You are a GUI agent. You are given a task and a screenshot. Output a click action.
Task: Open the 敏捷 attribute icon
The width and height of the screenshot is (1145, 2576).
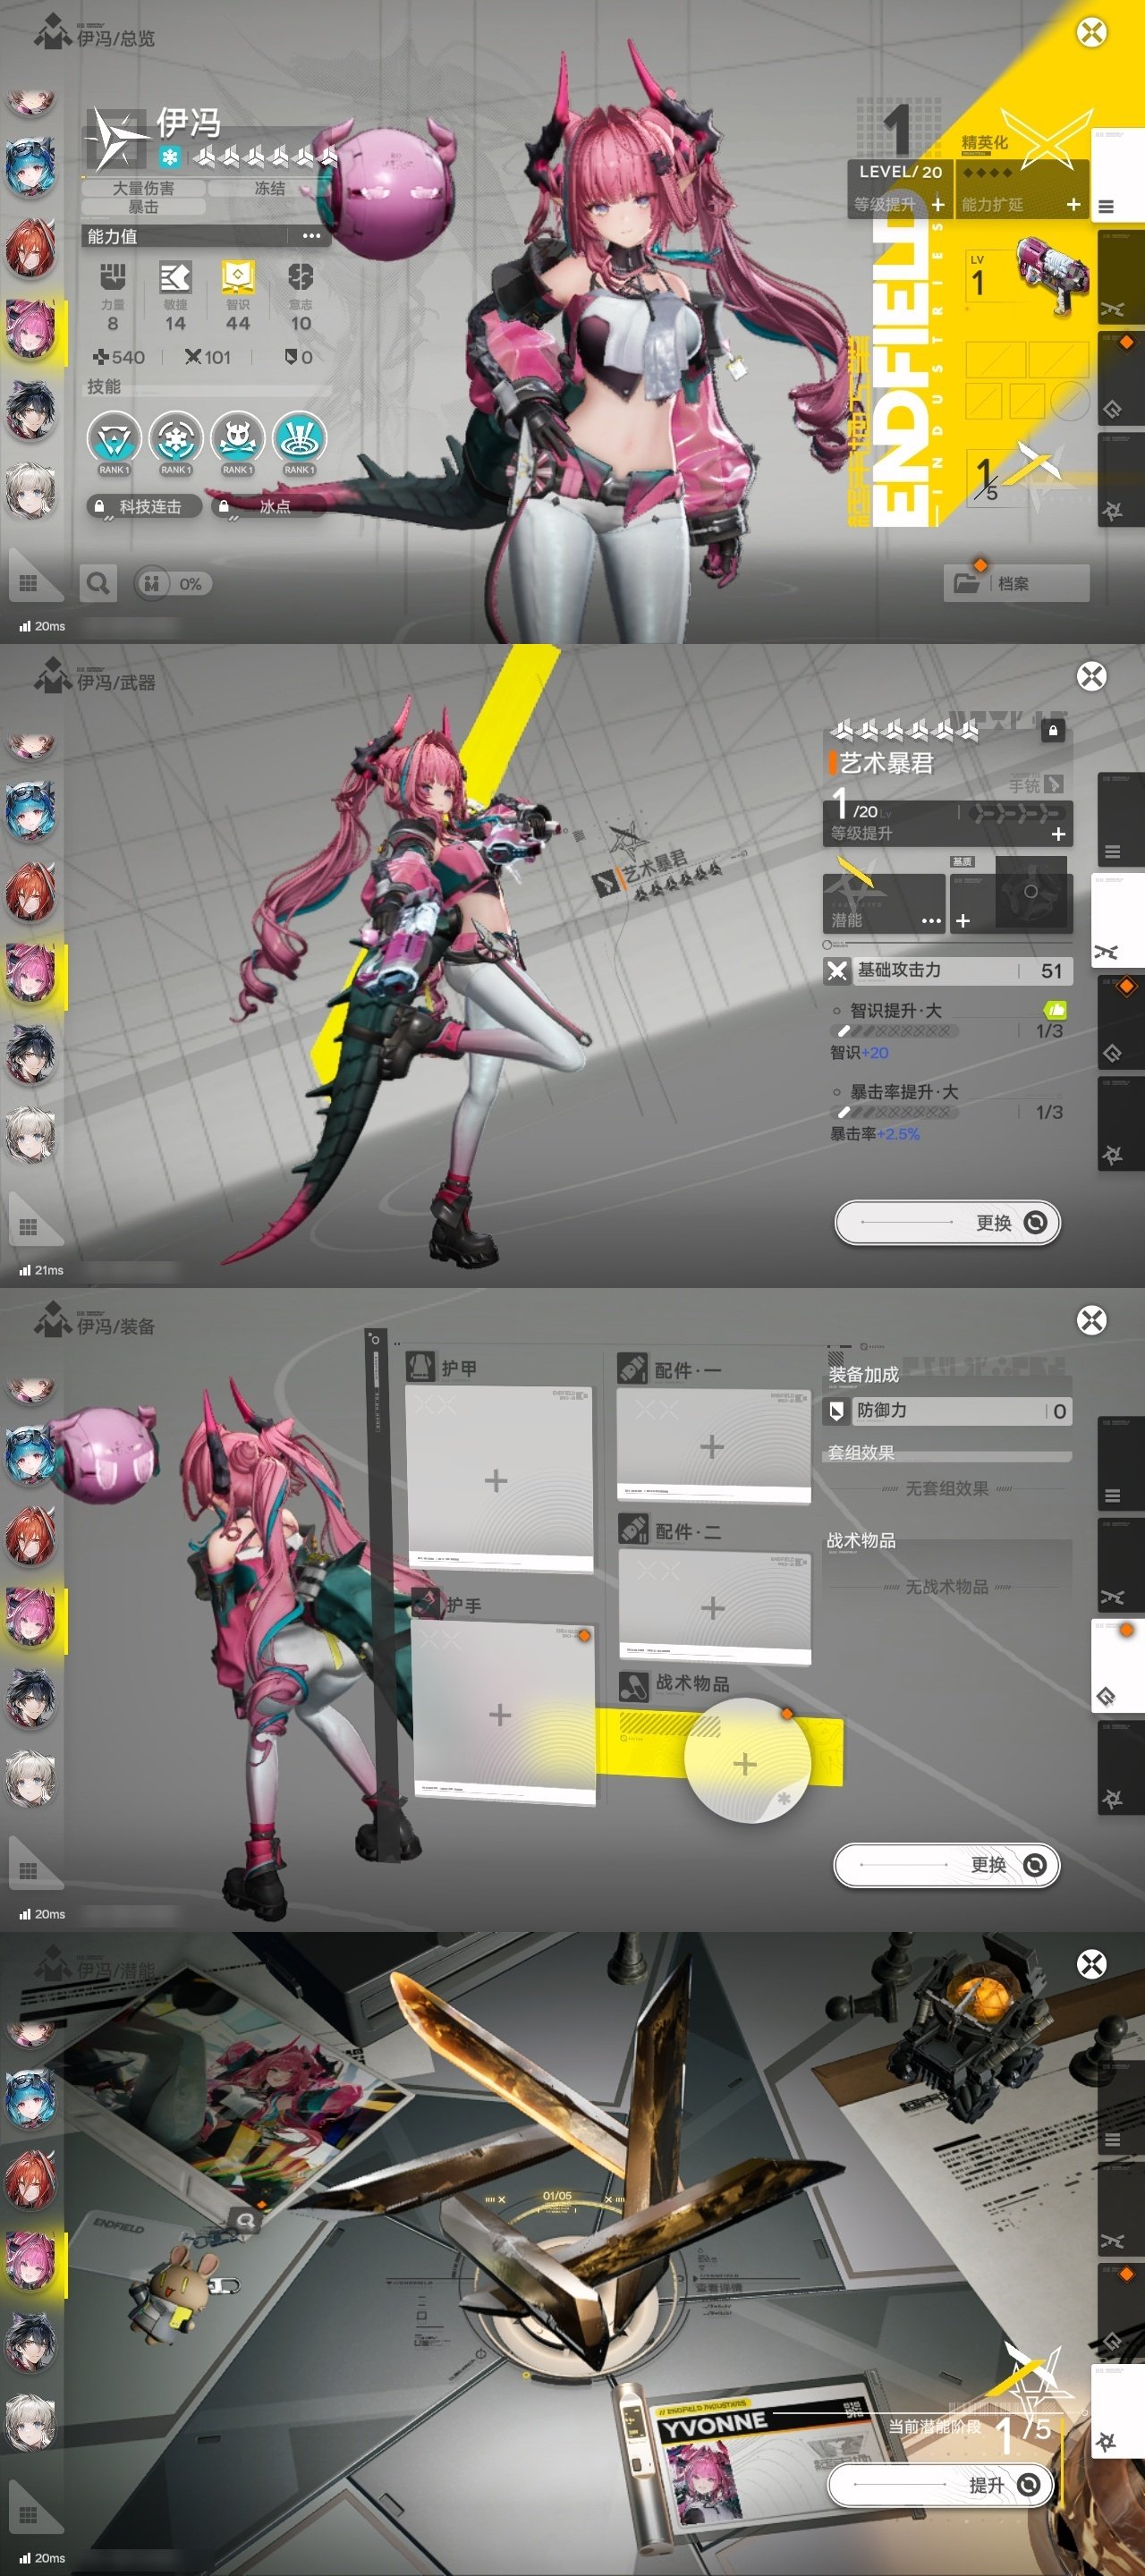[175, 278]
